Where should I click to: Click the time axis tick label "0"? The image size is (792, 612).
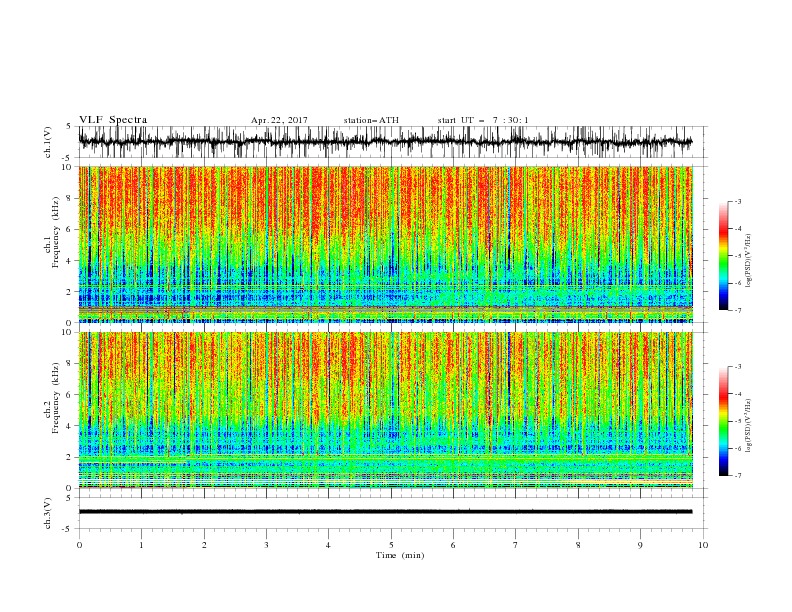click(79, 545)
